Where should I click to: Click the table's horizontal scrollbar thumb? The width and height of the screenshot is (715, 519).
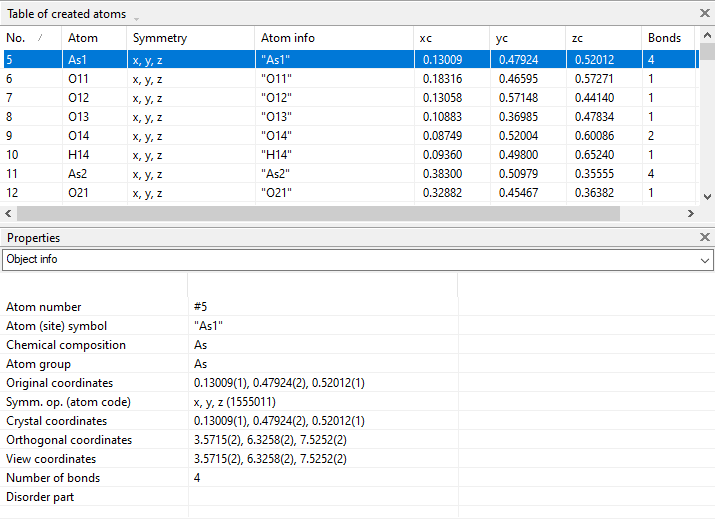(318, 214)
